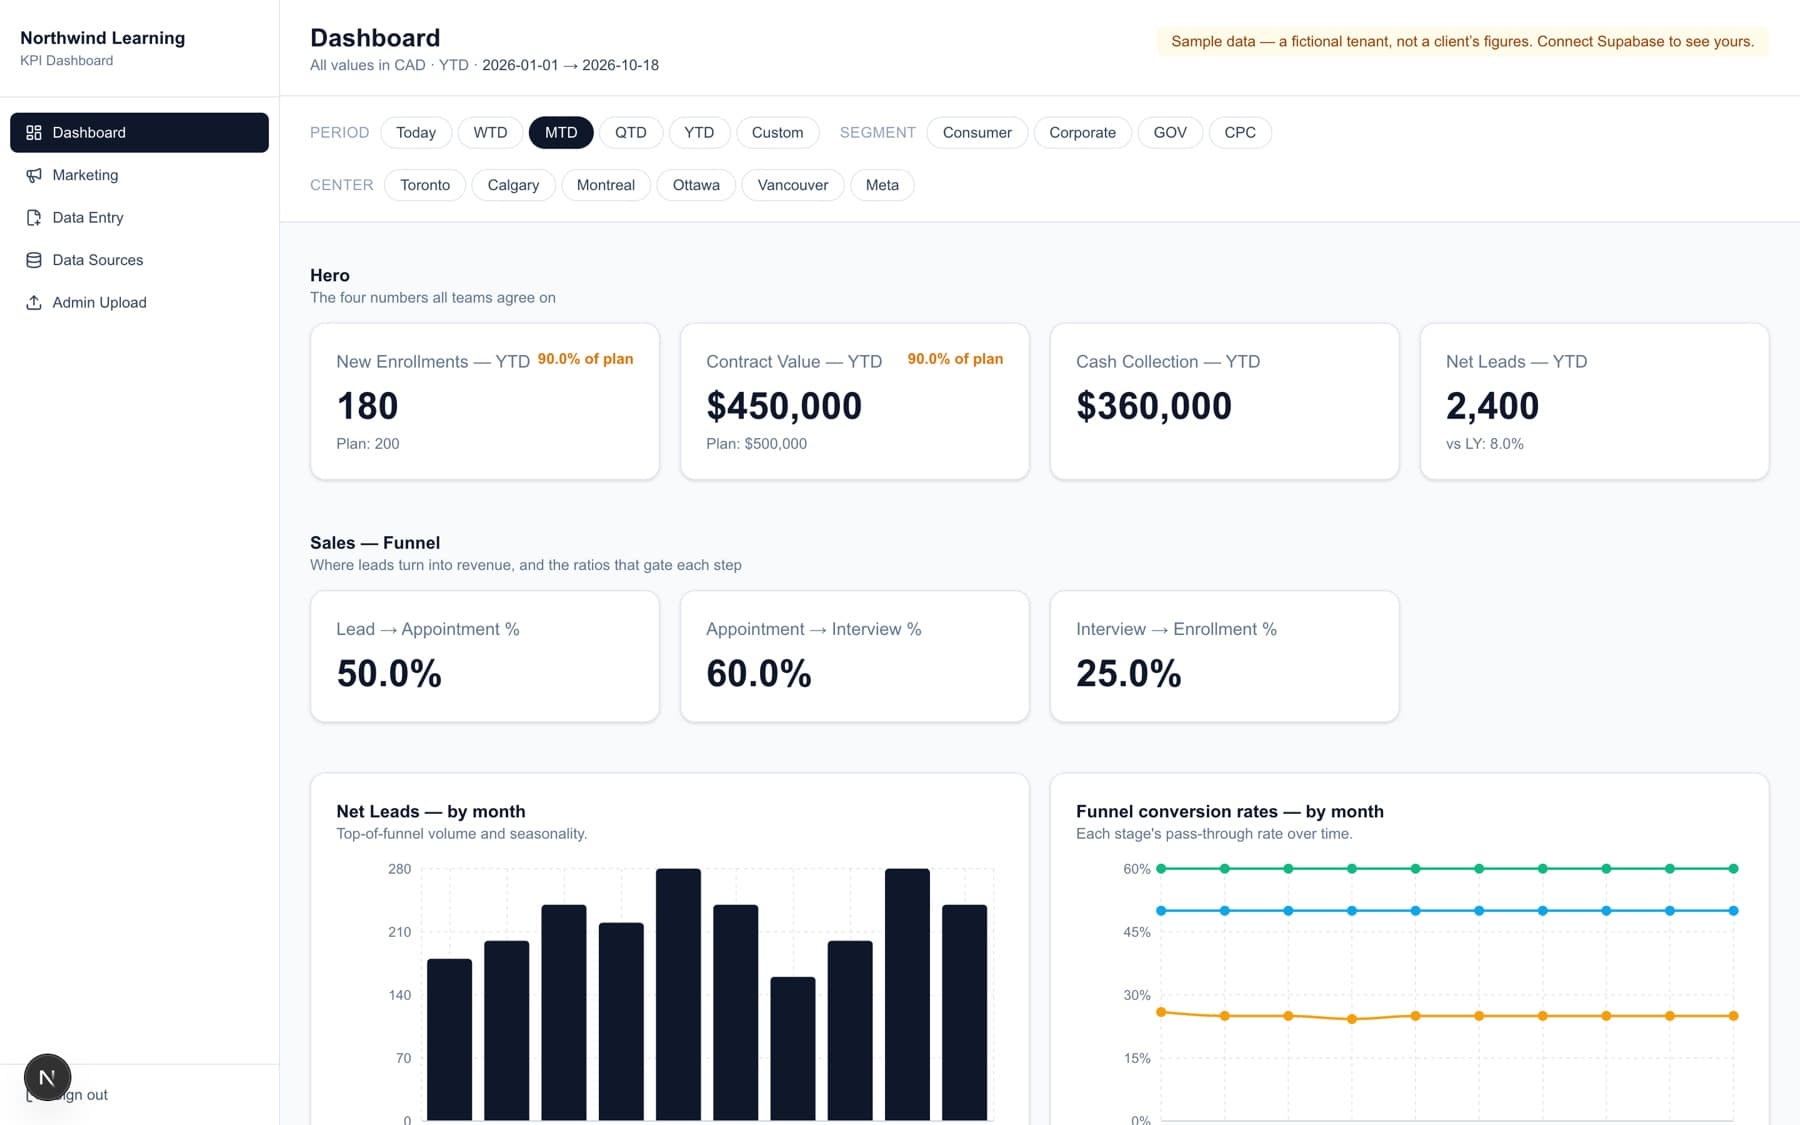Pick the Custom period option

[777, 132]
